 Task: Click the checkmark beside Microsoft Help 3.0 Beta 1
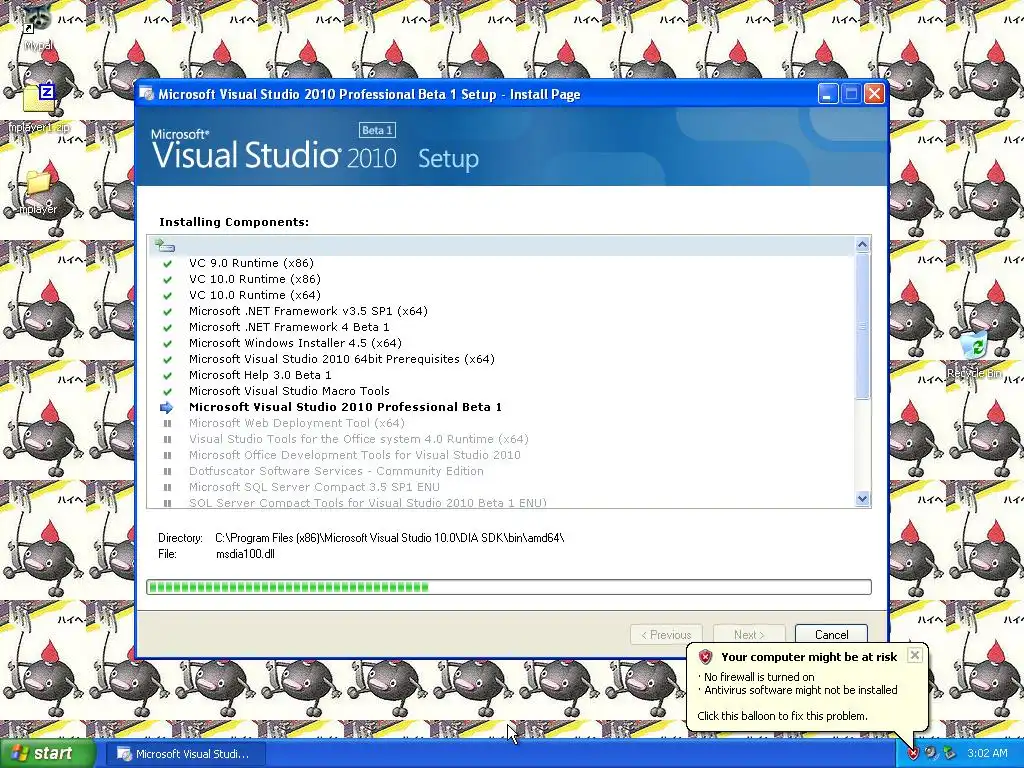pos(167,376)
